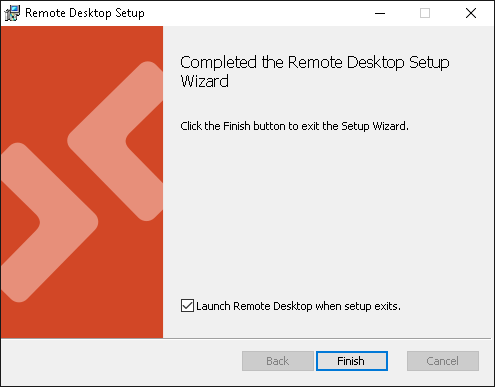Click the grayed-out maximize window button
The image size is (495, 387).
tap(425, 13)
